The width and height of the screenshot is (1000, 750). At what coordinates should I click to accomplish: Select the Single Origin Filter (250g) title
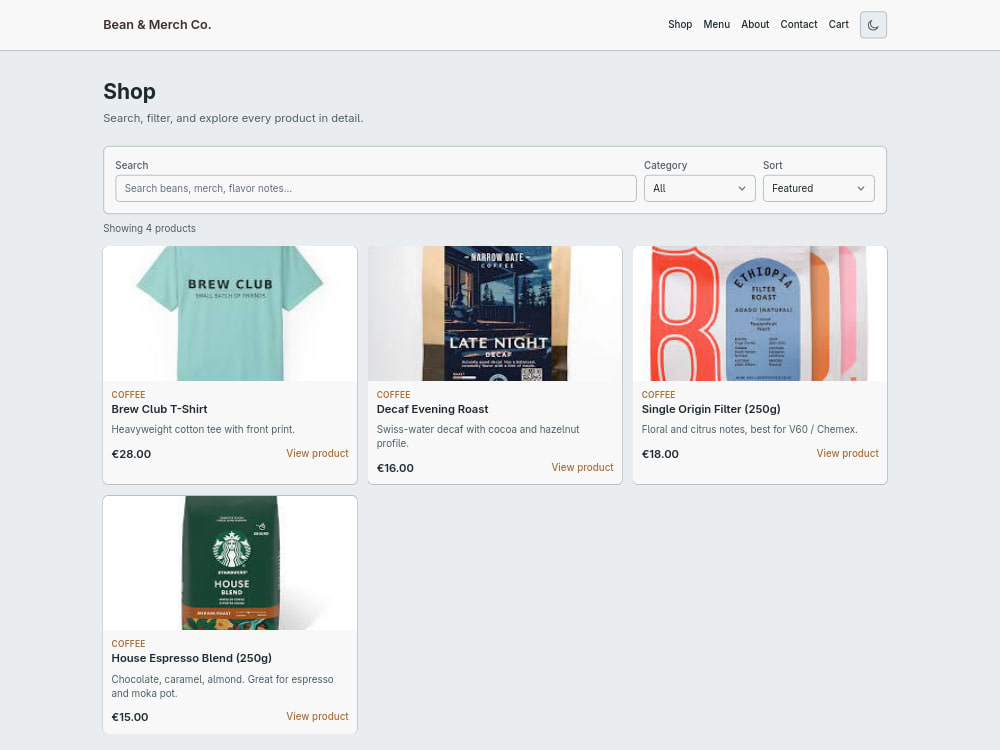(711, 409)
